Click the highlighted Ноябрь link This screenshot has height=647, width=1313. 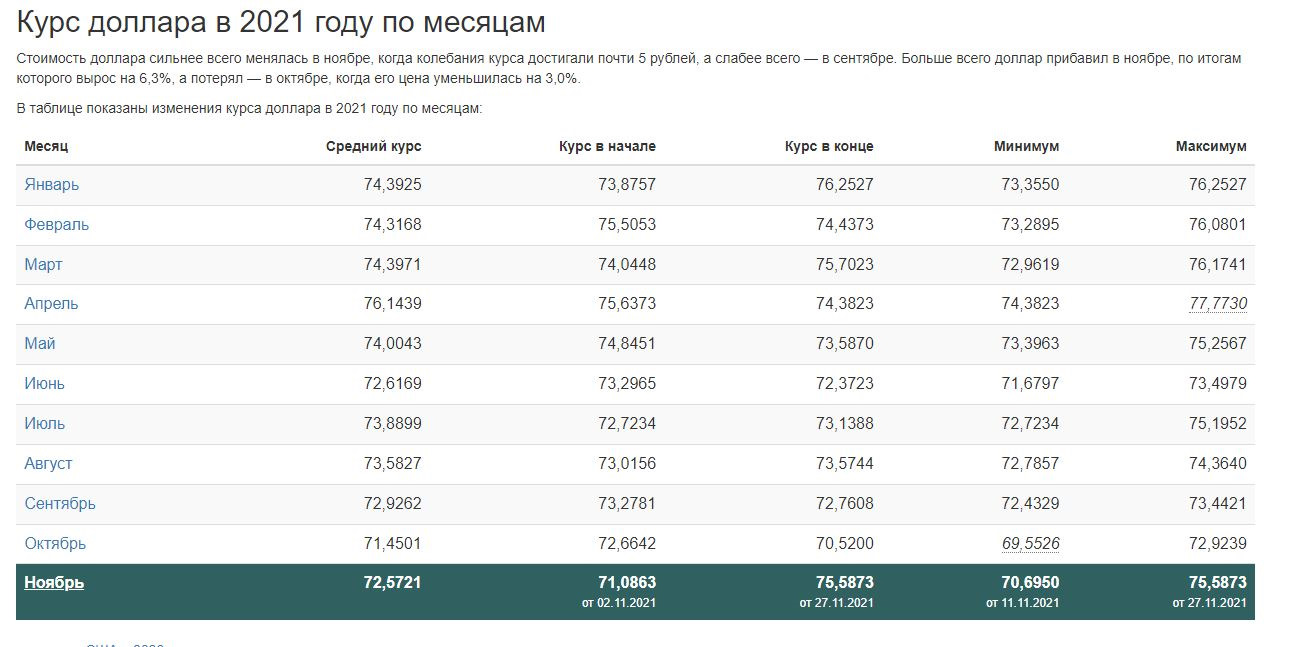pos(54,583)
